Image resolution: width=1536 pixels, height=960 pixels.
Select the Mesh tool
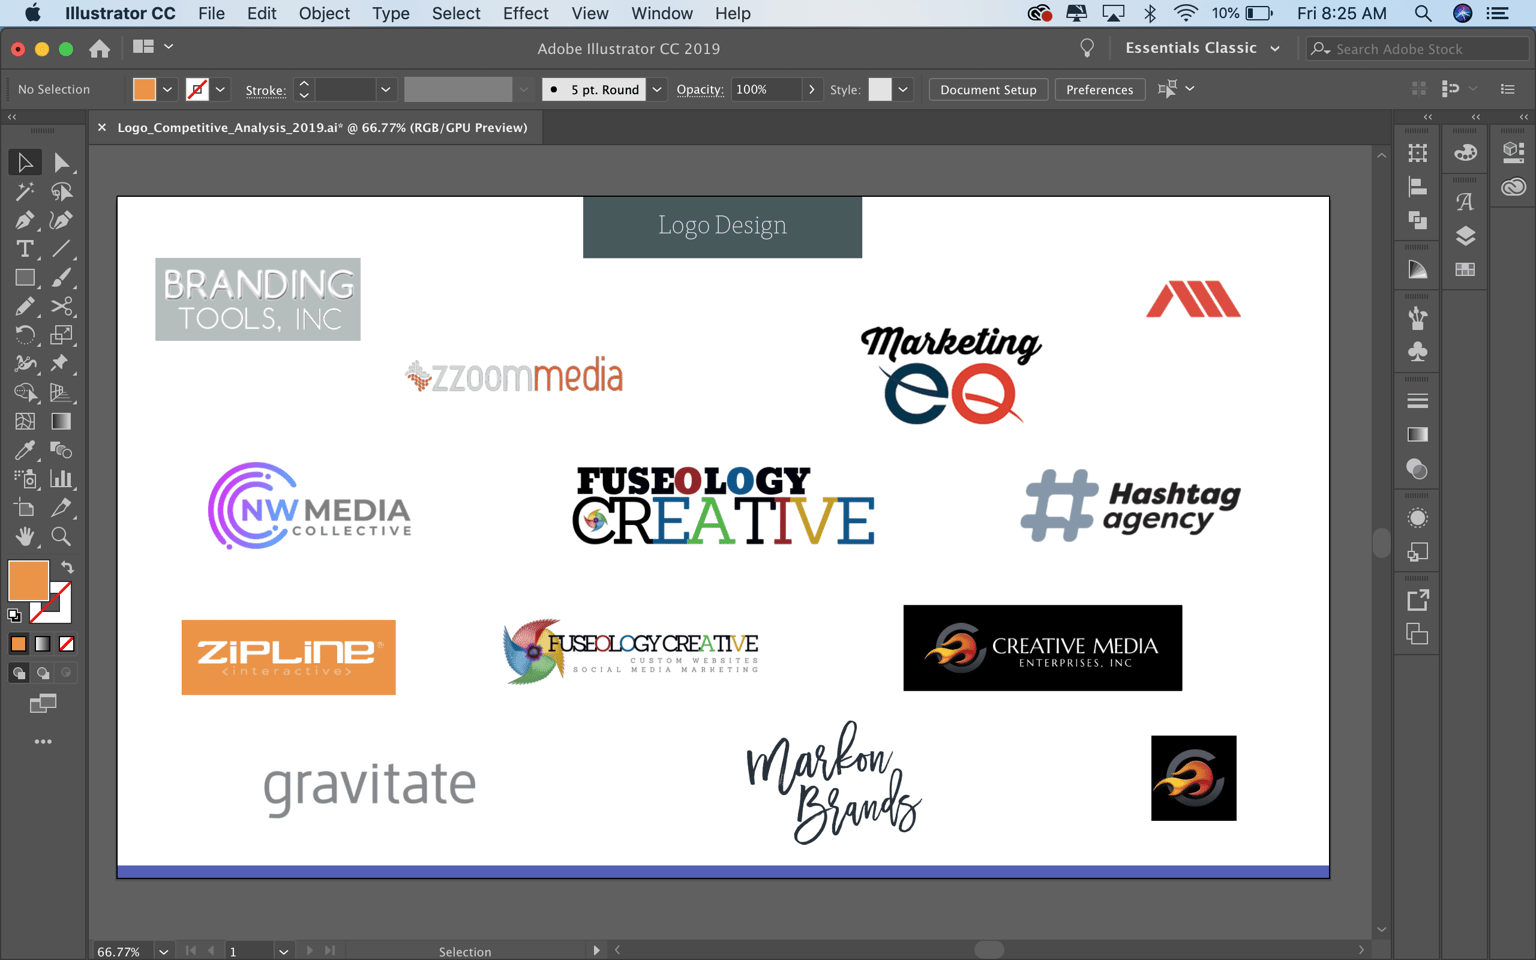25,421
